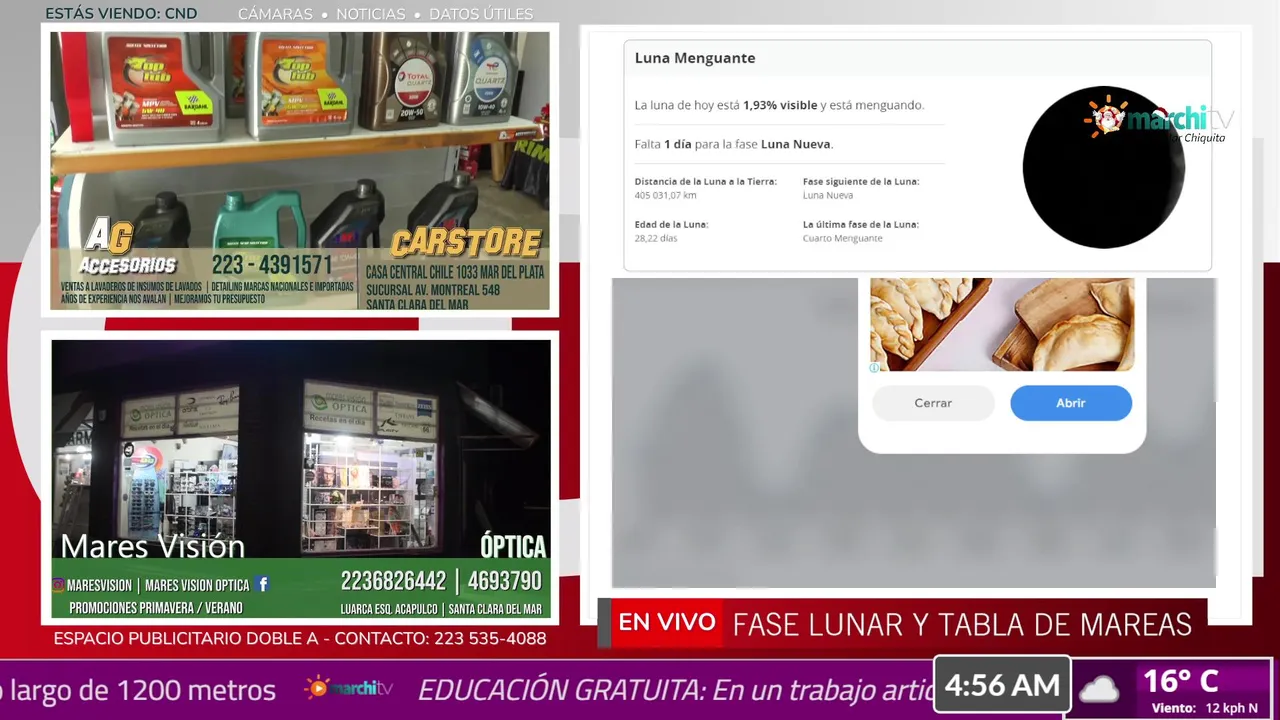1280x720 pixels.
Task: Click the 4:56 AM clock display
Action: pos(1002,686)
